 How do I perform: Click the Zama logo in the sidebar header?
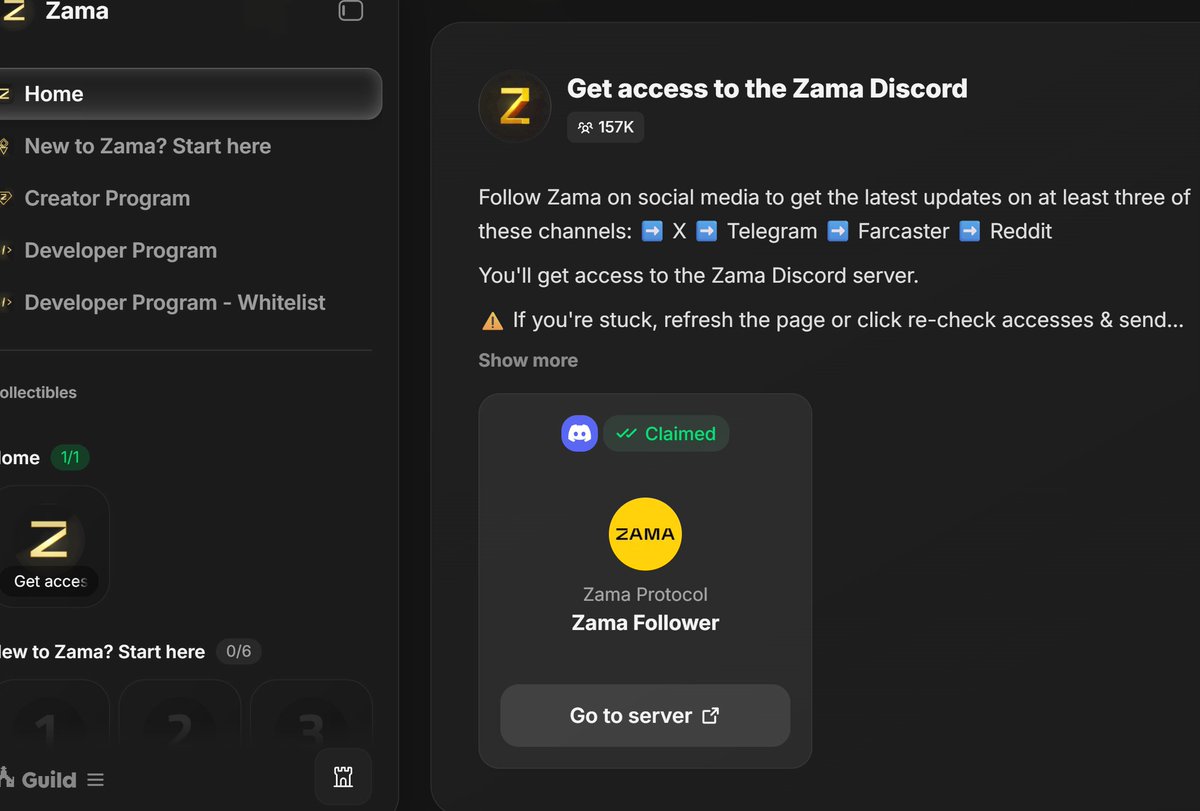pyautogui.click(x=14, y=12)
